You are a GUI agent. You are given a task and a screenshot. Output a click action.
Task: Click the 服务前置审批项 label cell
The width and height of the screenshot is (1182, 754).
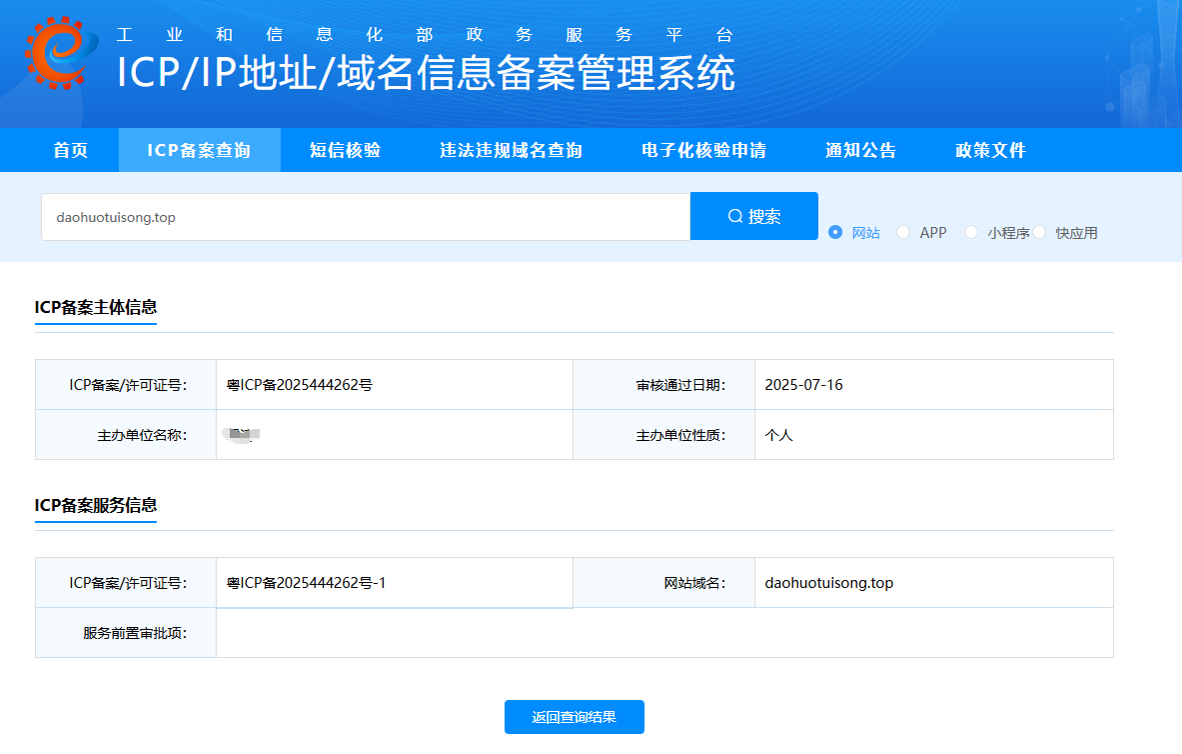(126, 633)
